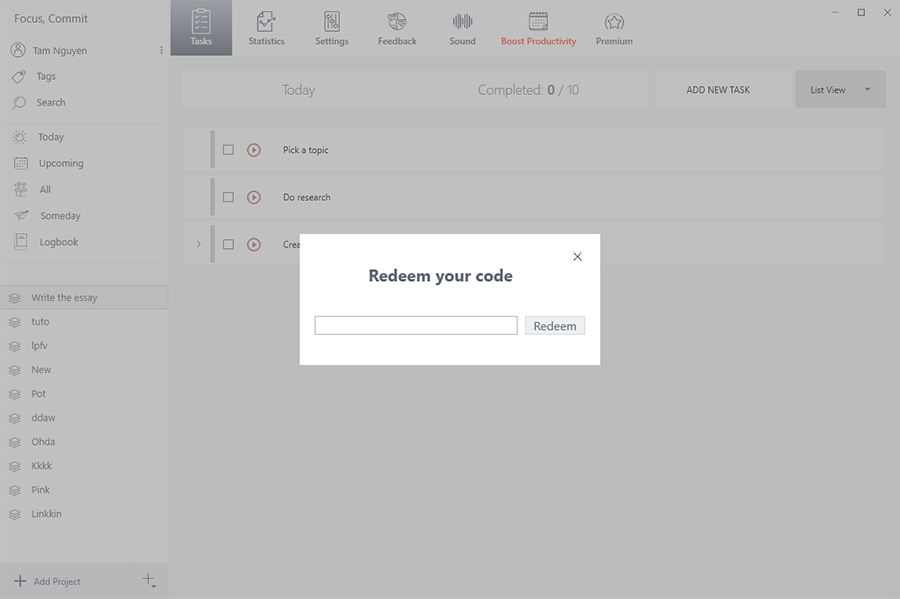The image size is (900, 599).
Task: Click the redeem code input field
Action: (416, 325)
